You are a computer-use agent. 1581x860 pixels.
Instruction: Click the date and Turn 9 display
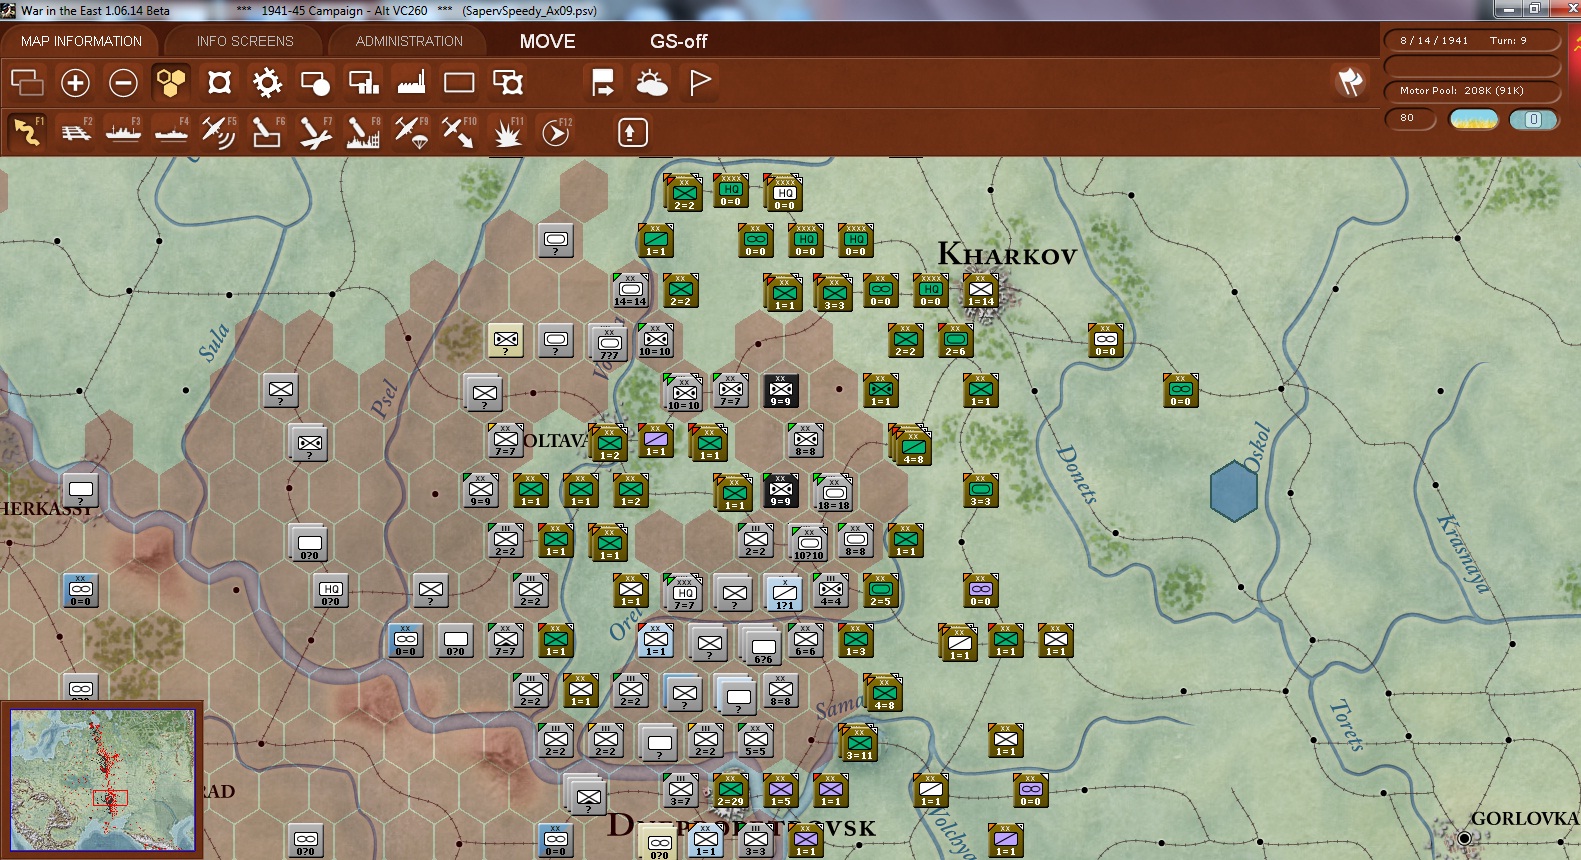[1472, 40]
